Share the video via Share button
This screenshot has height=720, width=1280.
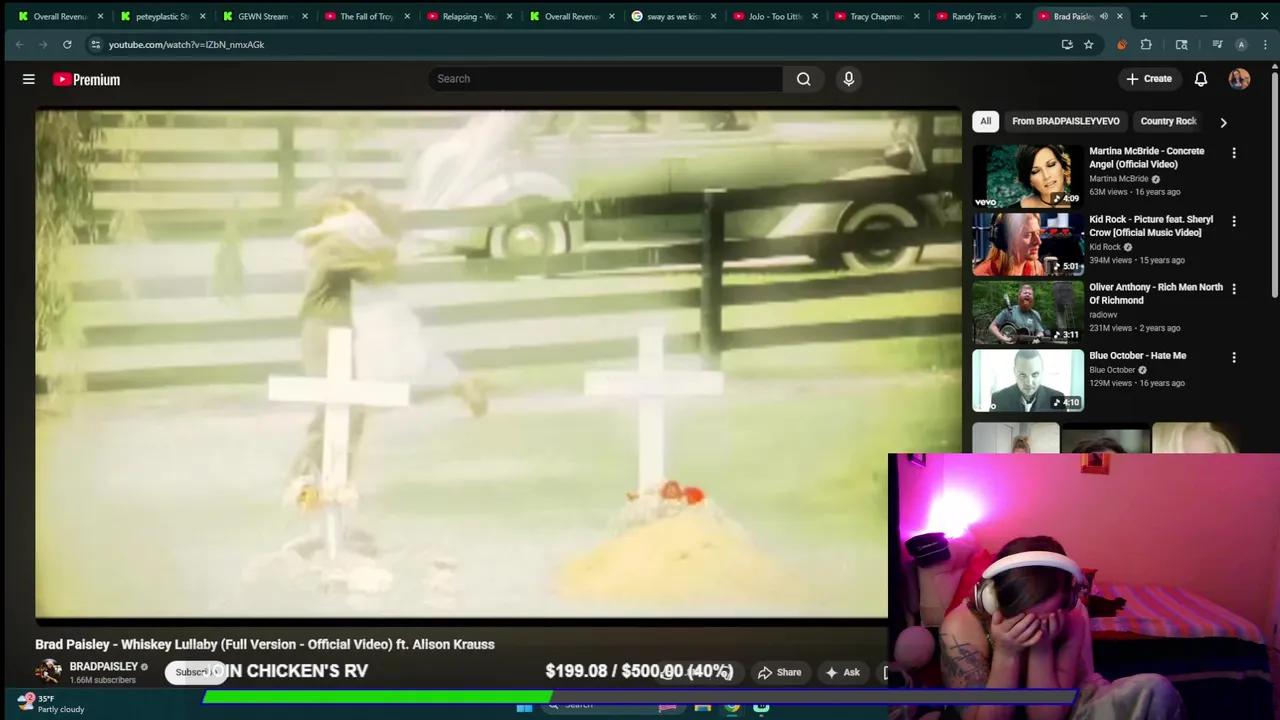pyautogui.click(x=779, y=673)
